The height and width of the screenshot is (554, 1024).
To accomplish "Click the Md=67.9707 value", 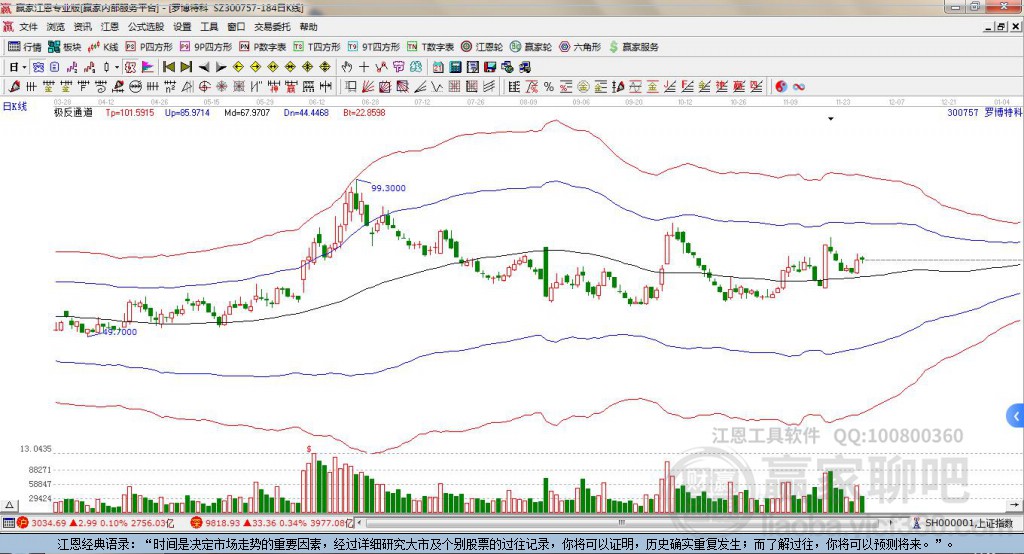I will pyautogui.click(x=247, y=112).
